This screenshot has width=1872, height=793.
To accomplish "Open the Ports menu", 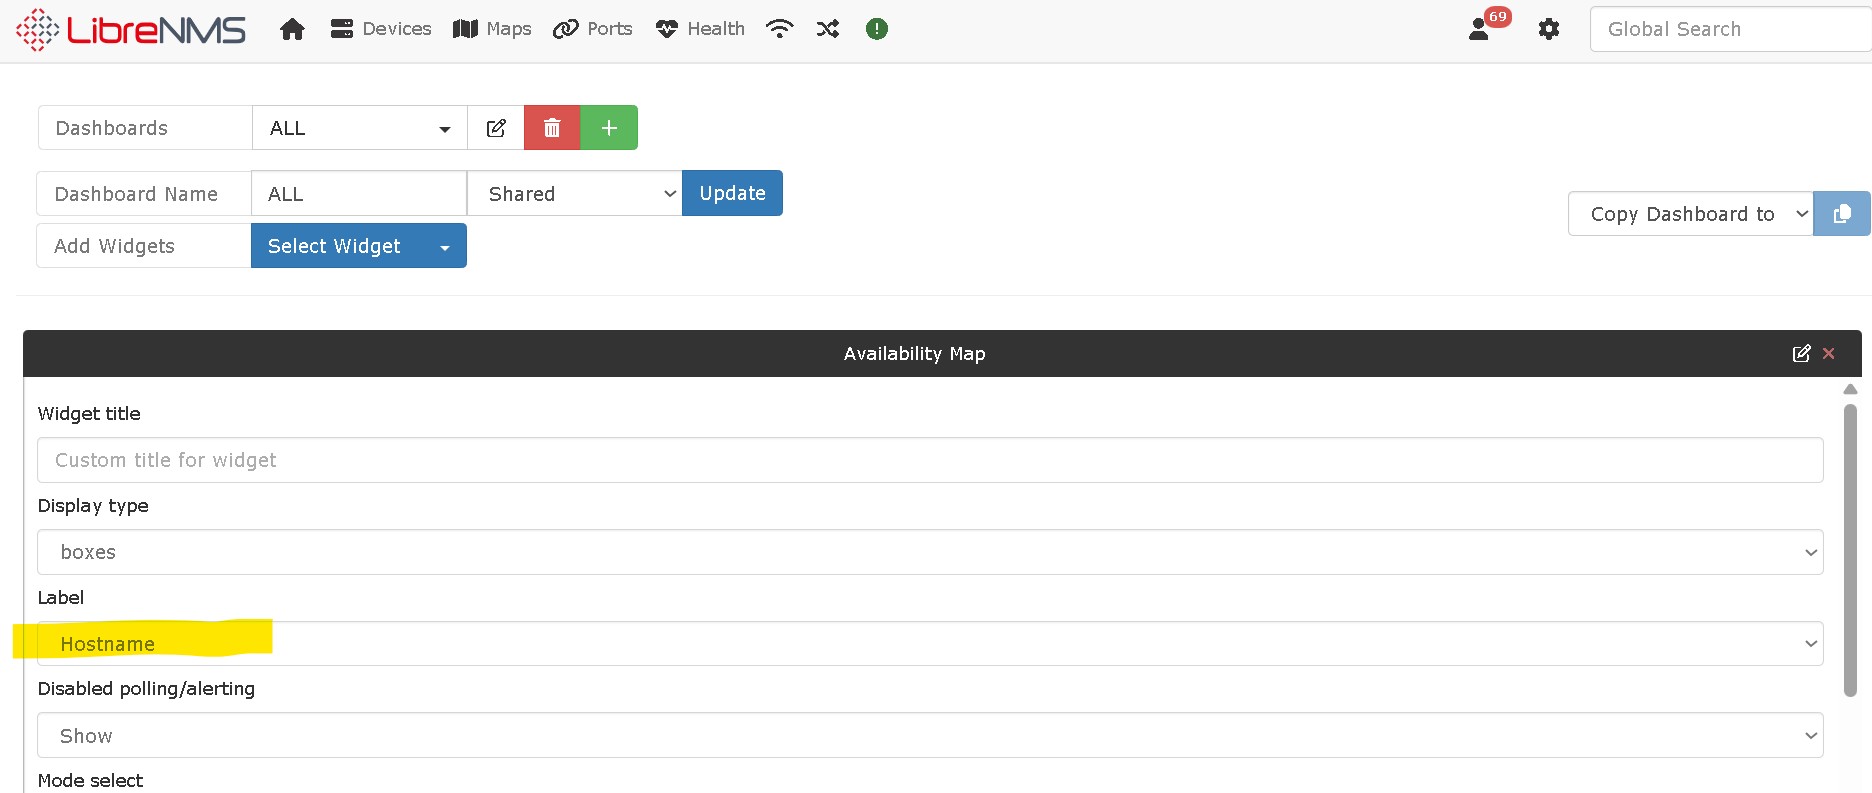I will (x=593, y=29).
